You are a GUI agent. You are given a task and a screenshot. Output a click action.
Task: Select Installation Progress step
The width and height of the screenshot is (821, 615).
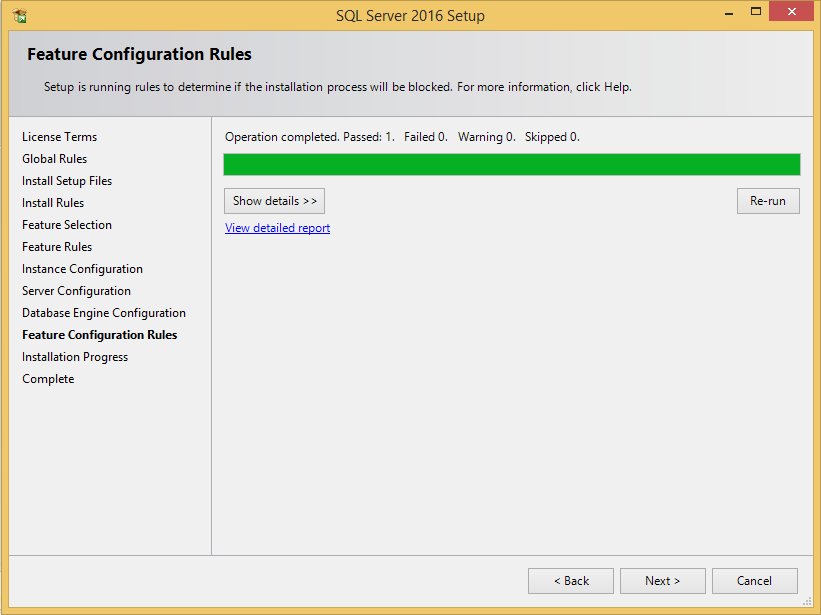pyautogui.click(x=75, y=356)
